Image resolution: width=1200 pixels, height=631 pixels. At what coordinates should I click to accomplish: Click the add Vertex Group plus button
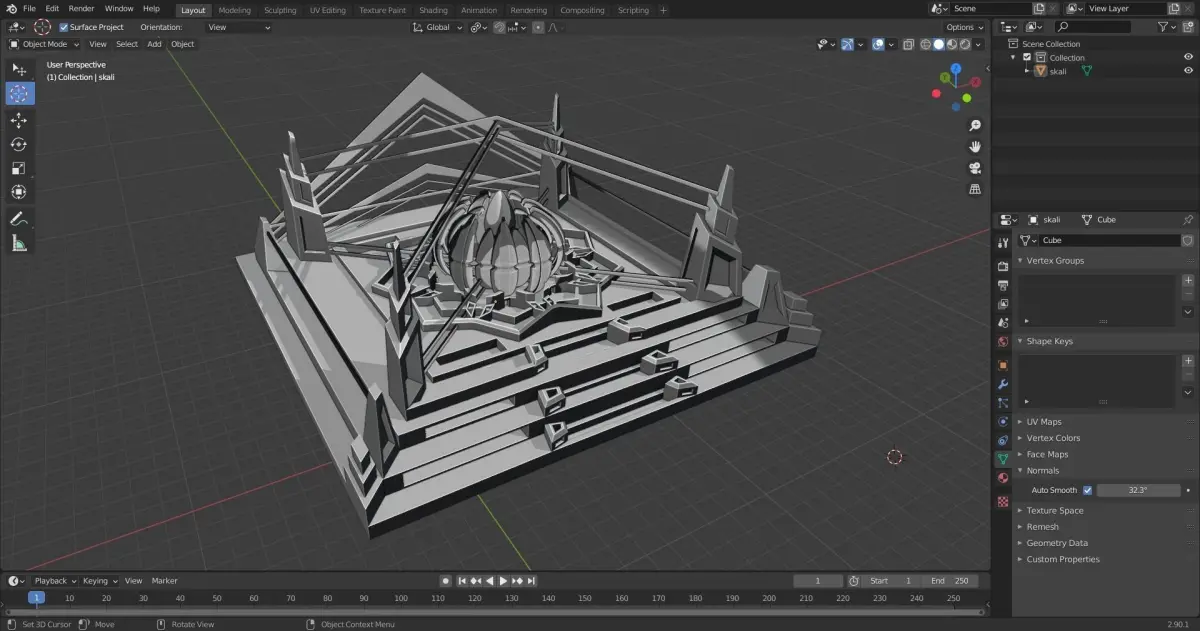pyautogui.click(x=1188, y=281)
